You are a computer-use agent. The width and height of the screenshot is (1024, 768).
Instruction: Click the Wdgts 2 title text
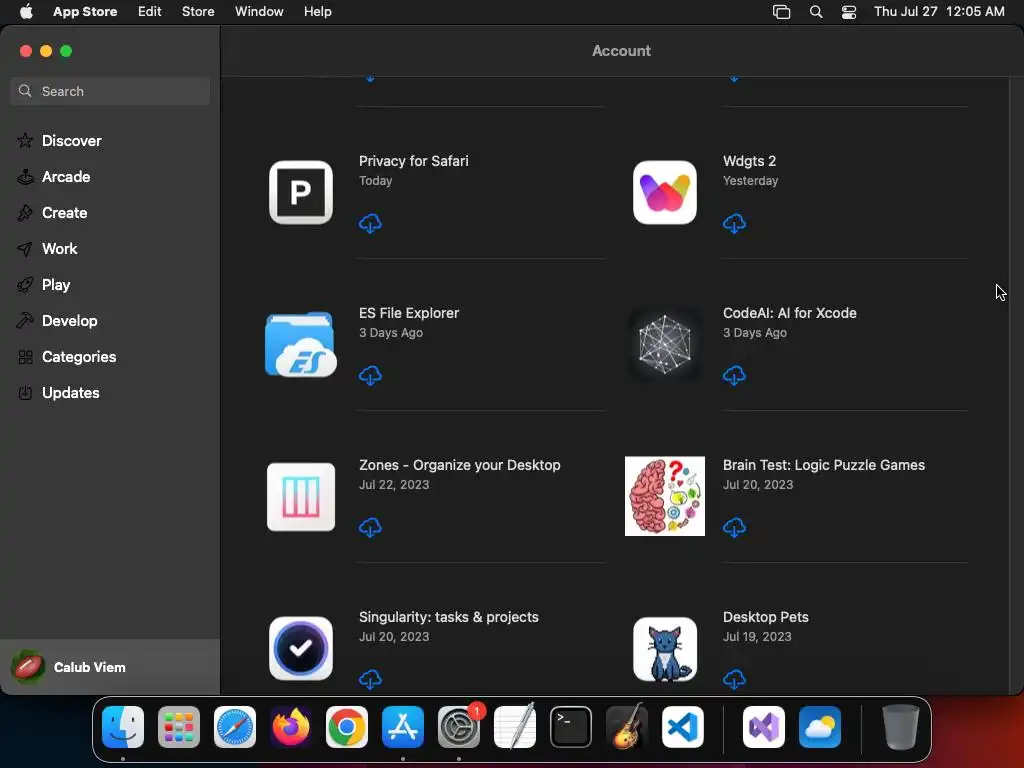pos(749,161)
